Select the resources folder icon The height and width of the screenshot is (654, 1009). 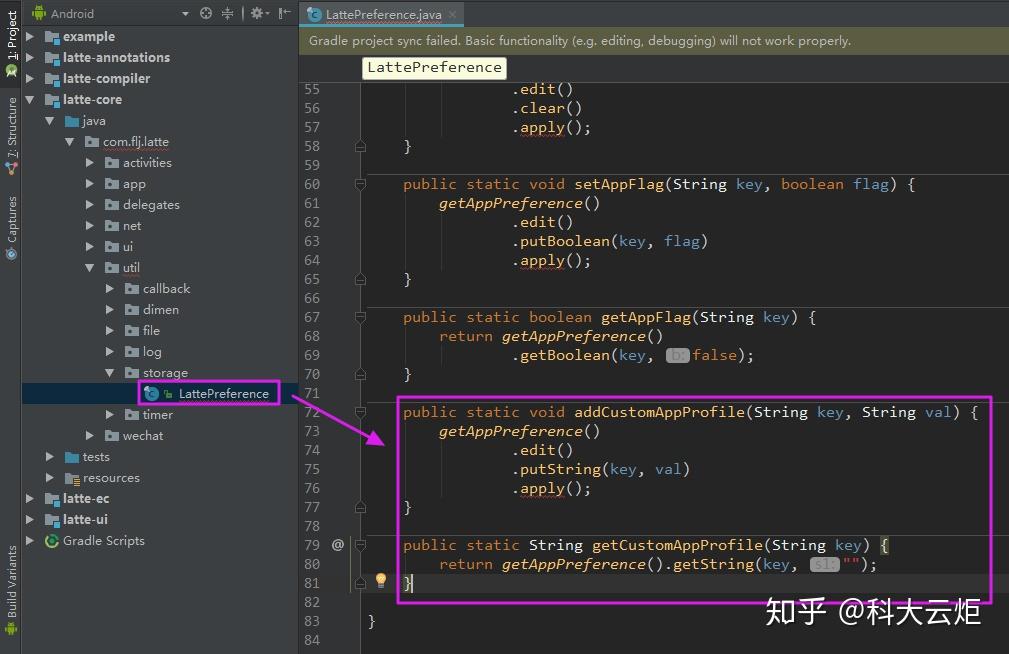72,478
